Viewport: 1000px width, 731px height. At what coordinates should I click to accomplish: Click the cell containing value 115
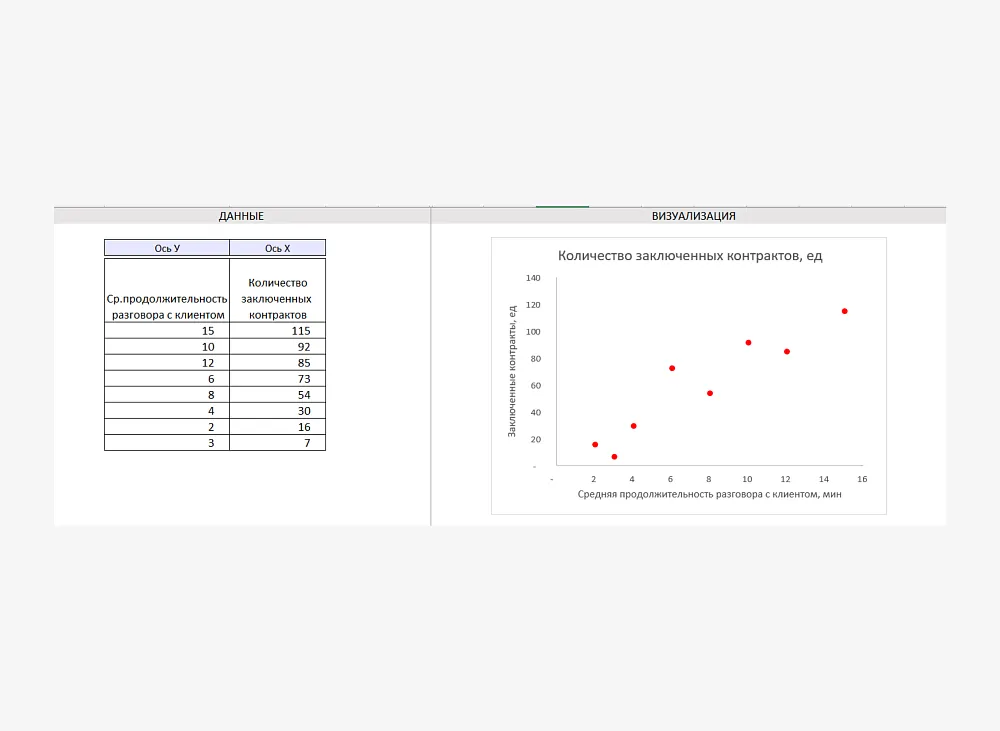coord(277,331)
